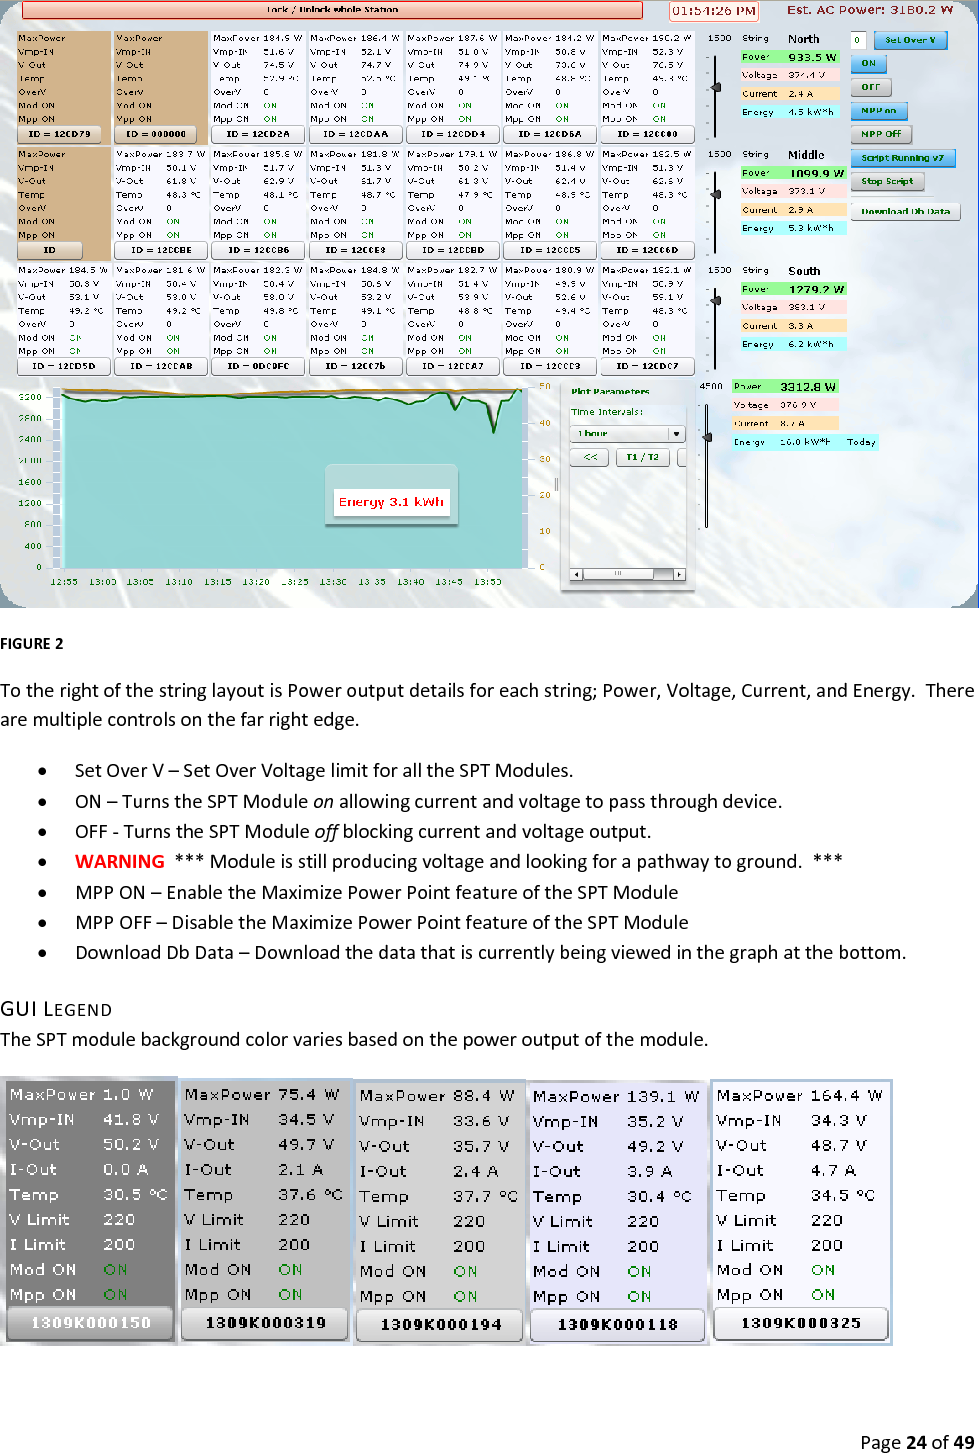Click the << plot navigation button
Screen dimensions: 979x1453
point(590,457)
